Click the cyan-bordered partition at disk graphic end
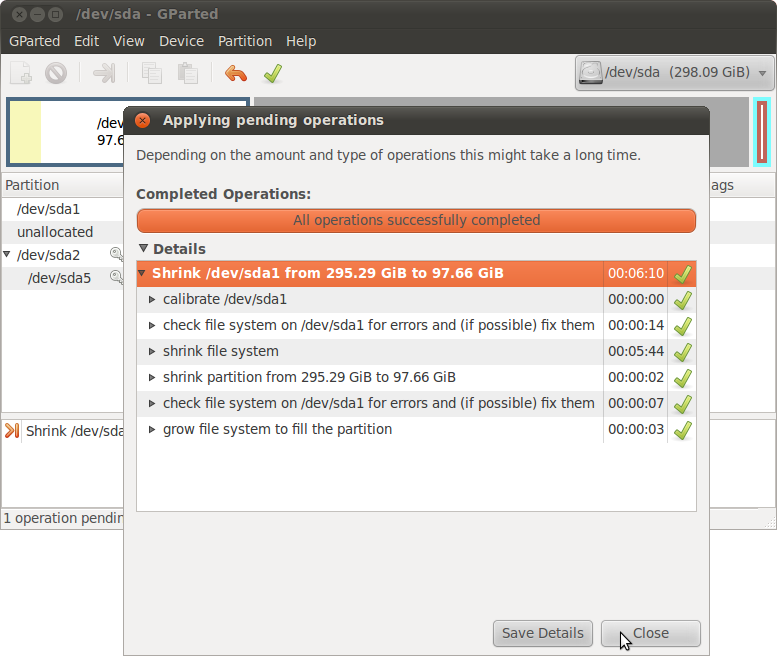The image size is (777, 656). click(x=762, y=132)
